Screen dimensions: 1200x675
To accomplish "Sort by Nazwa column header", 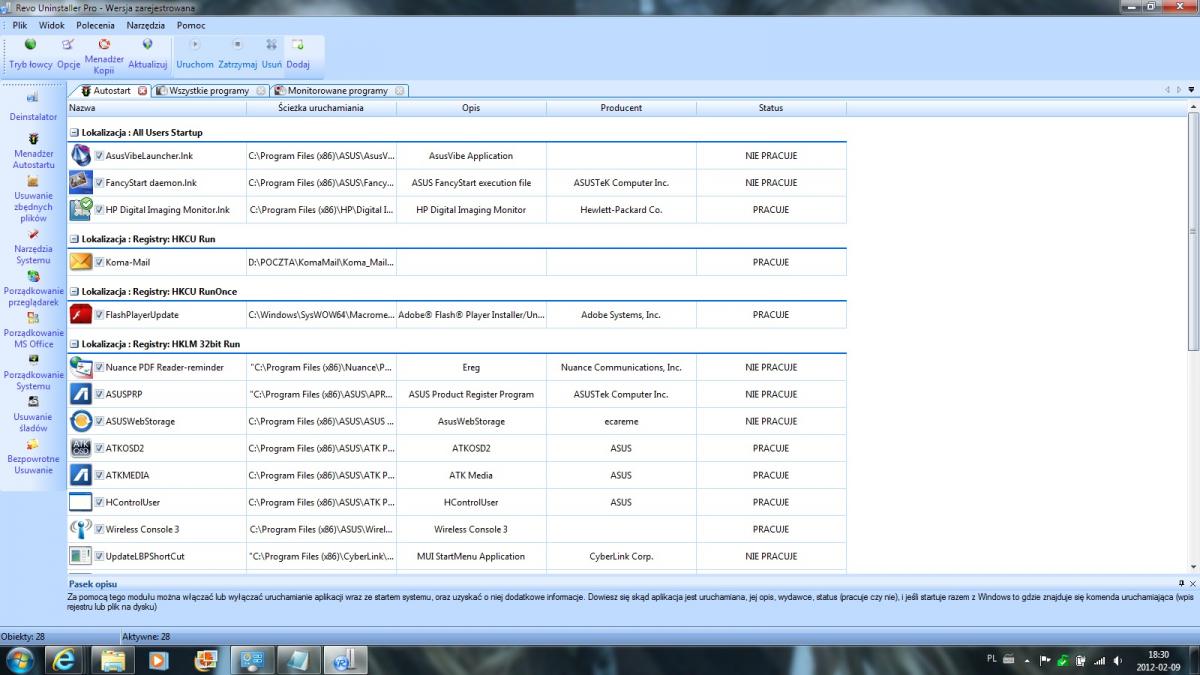I will [x=156, y=107].
